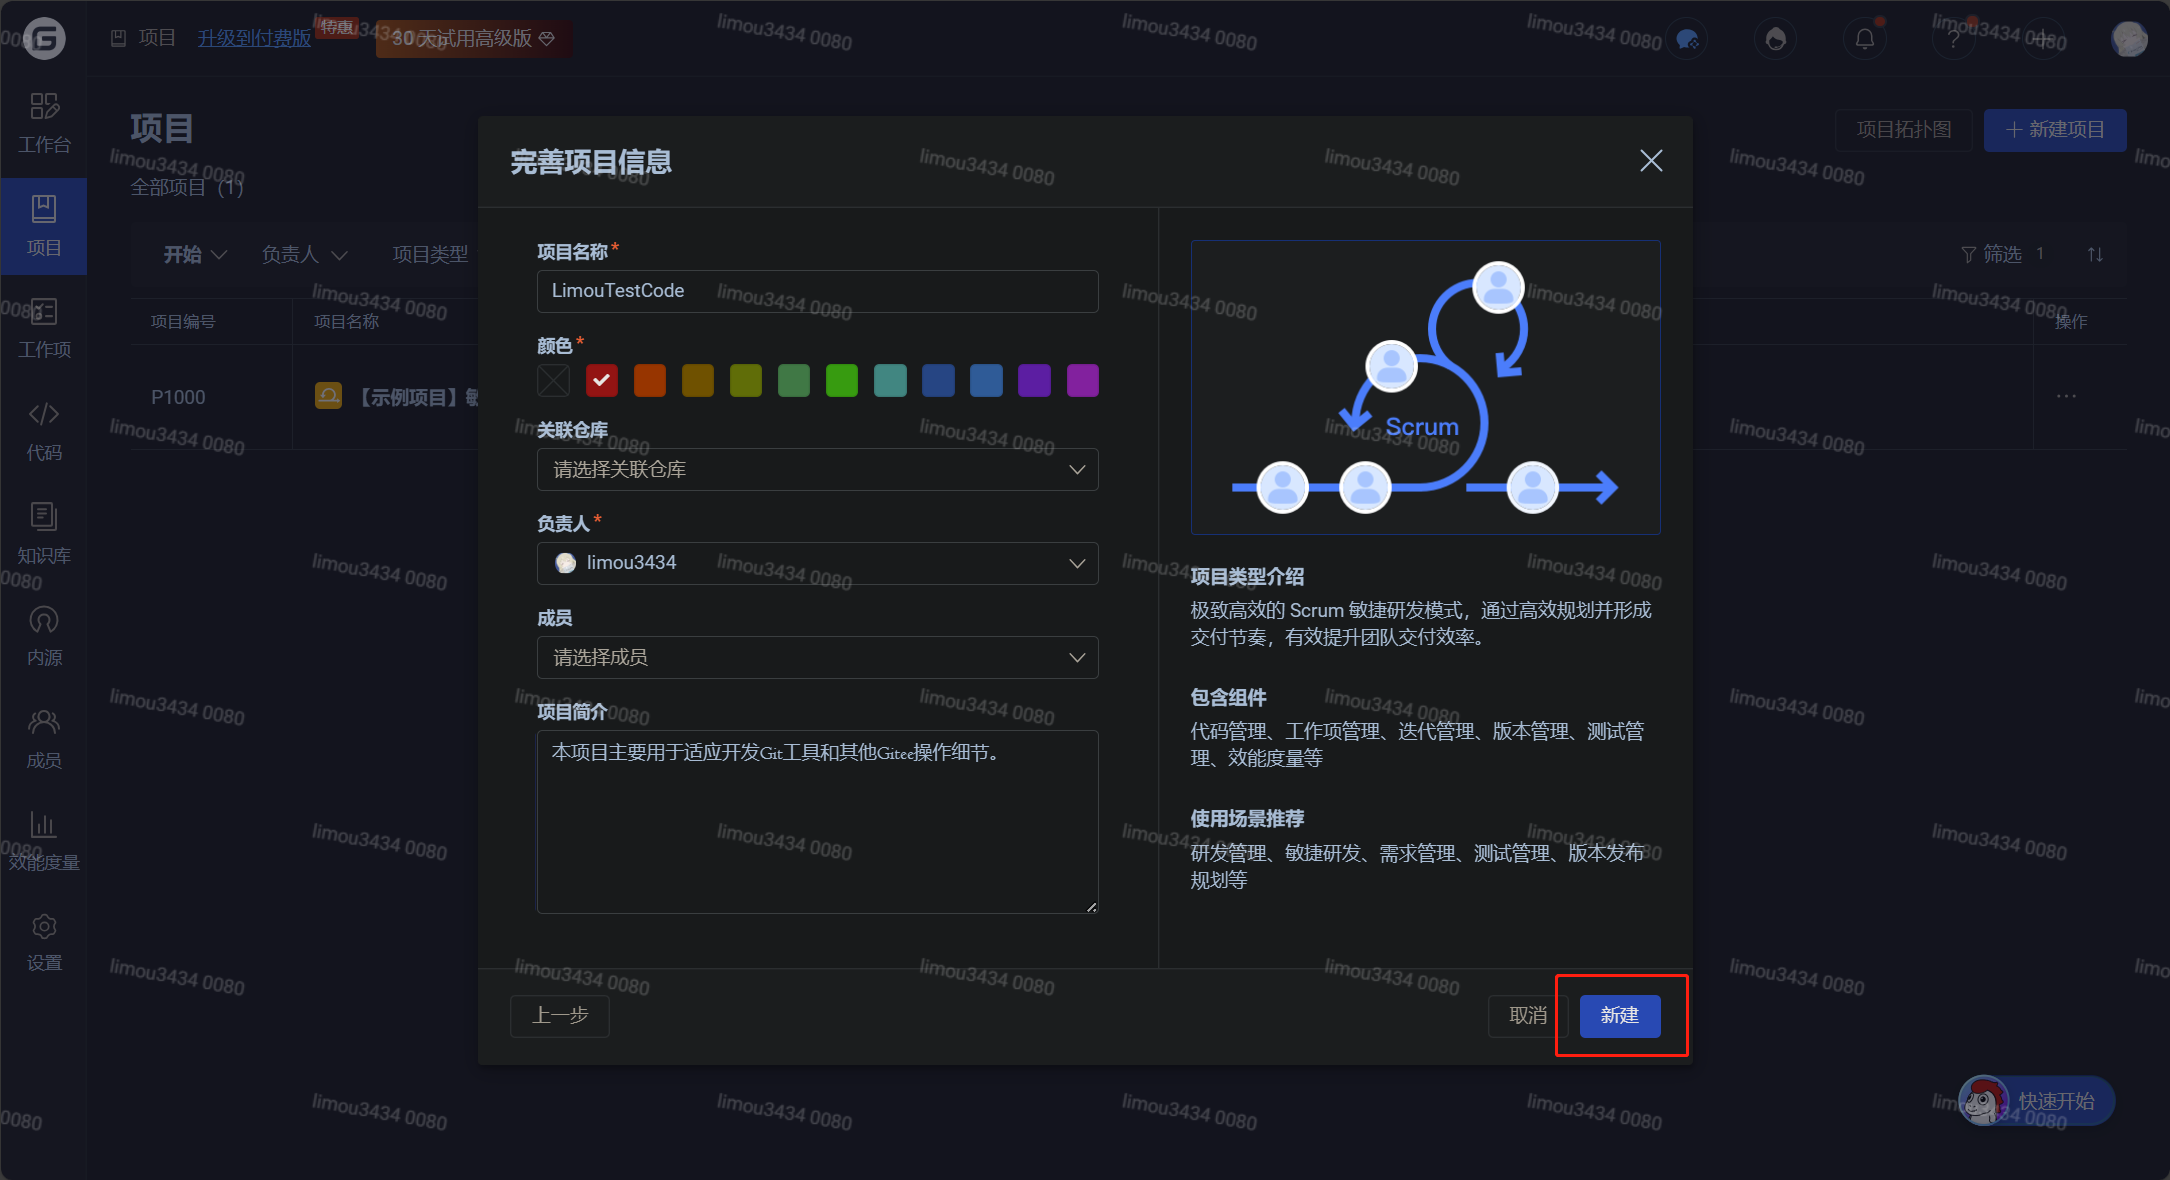Viewport: 2170px width, 1180px height.
Task: Click the 项目名称 LimouTestCode input field
Action: 817,291
